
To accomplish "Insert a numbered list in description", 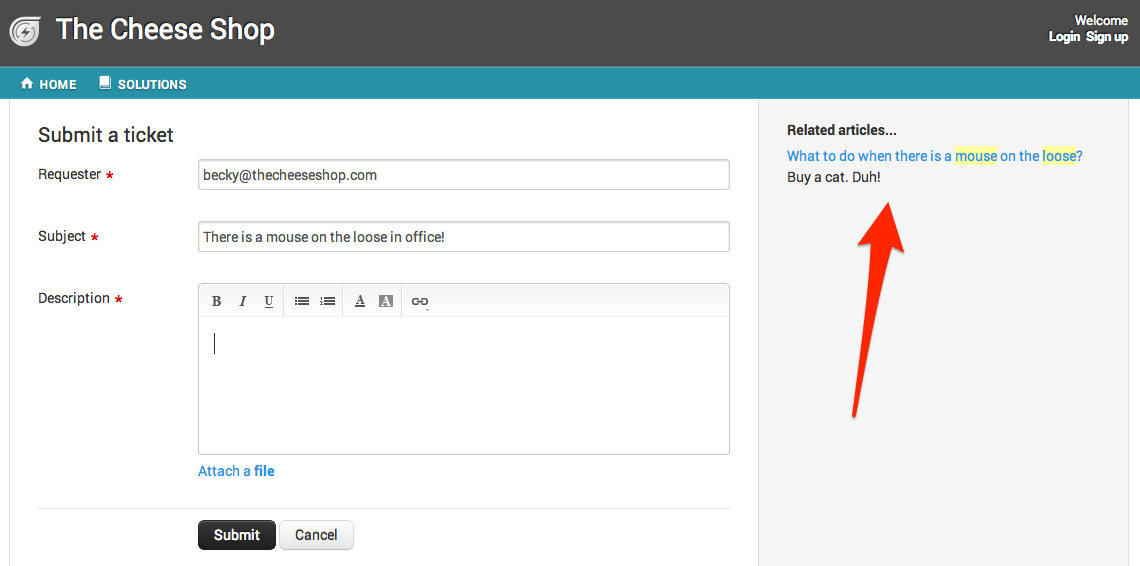I will (327, 301).
